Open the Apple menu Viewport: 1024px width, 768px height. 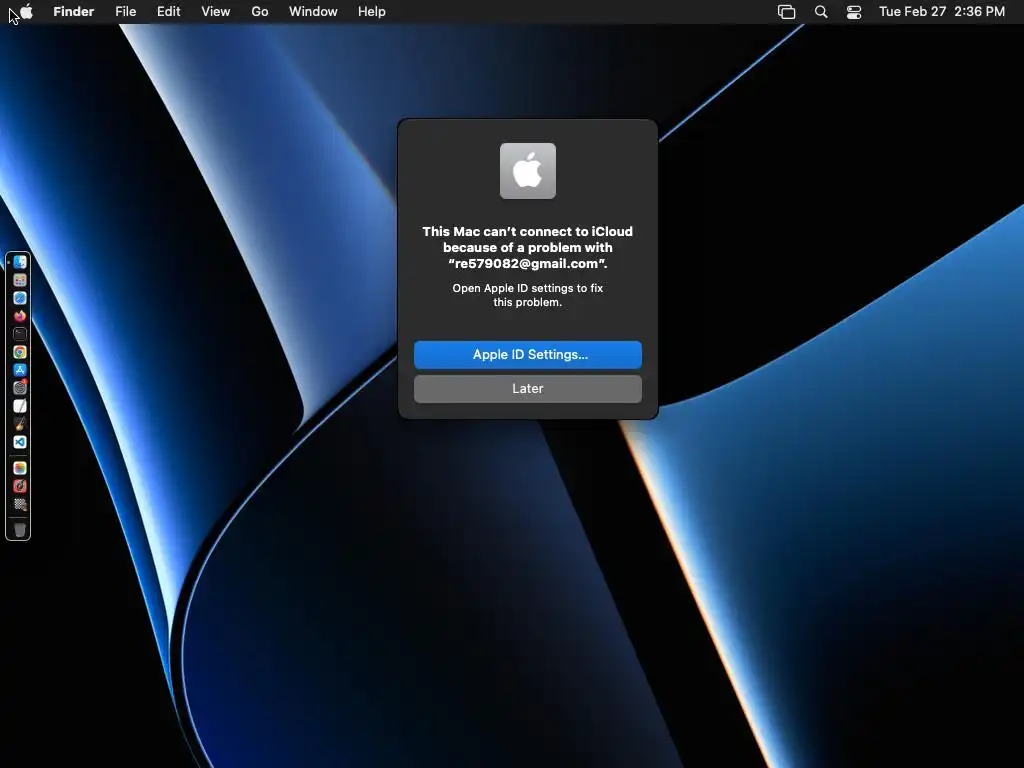[x=26, y=12]
